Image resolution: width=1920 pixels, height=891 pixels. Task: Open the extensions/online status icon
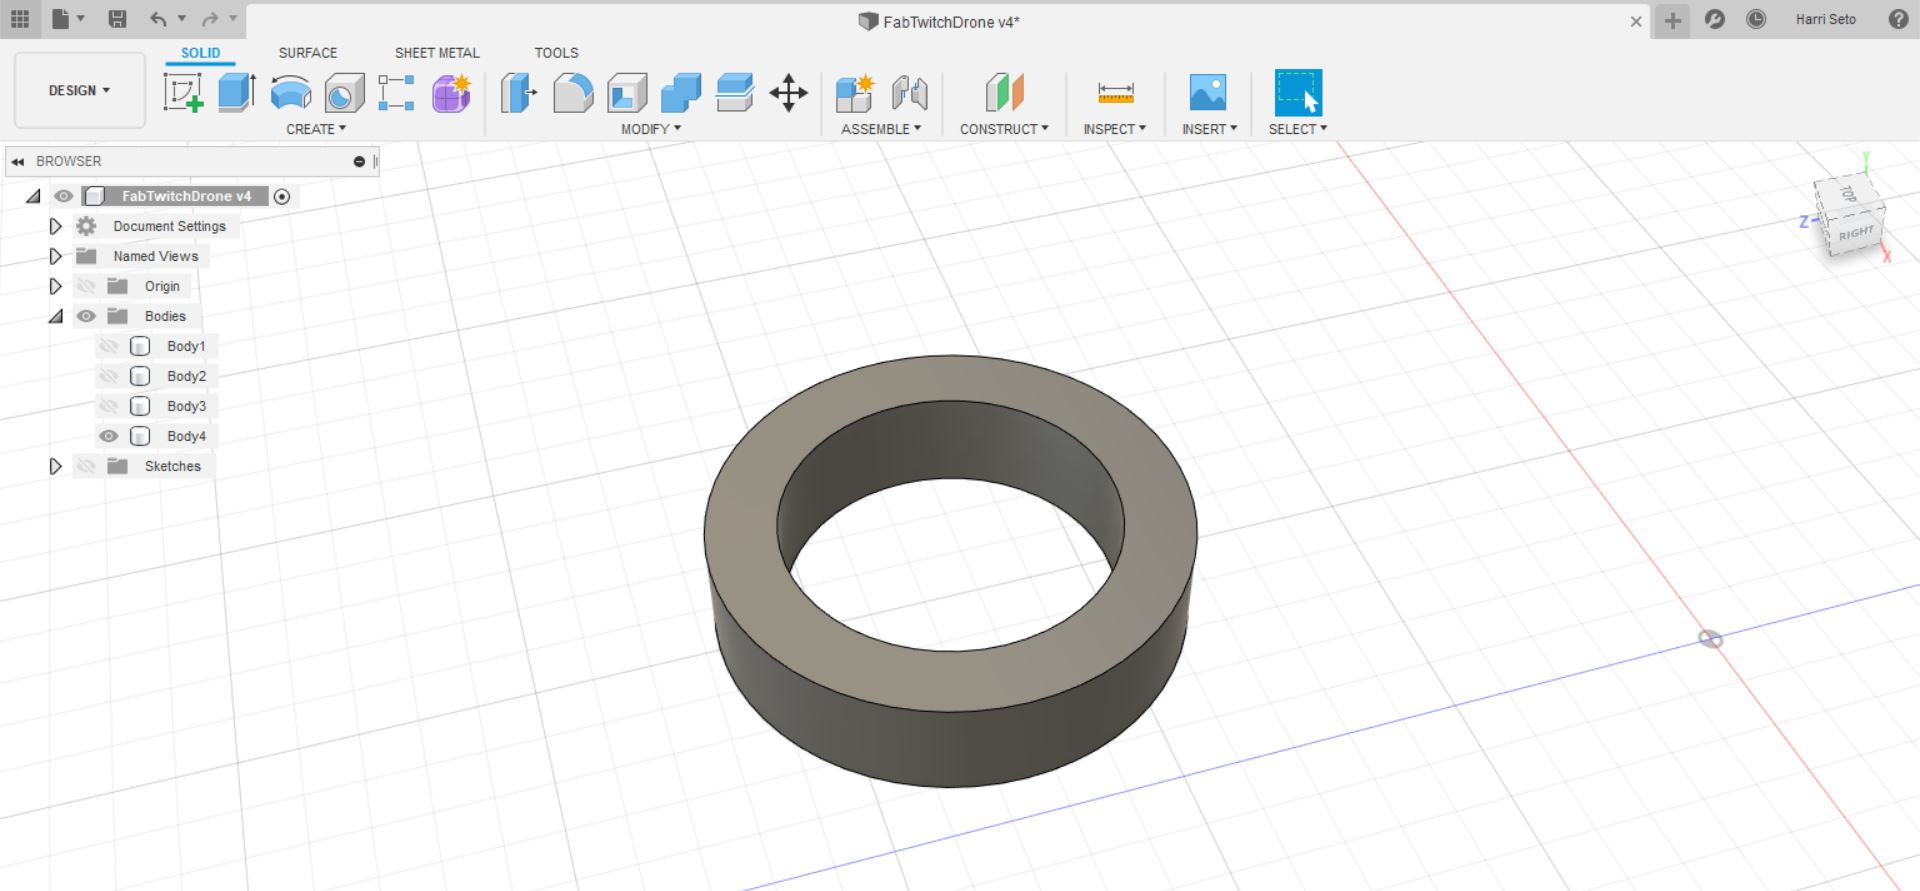[x=1715, y=19]
